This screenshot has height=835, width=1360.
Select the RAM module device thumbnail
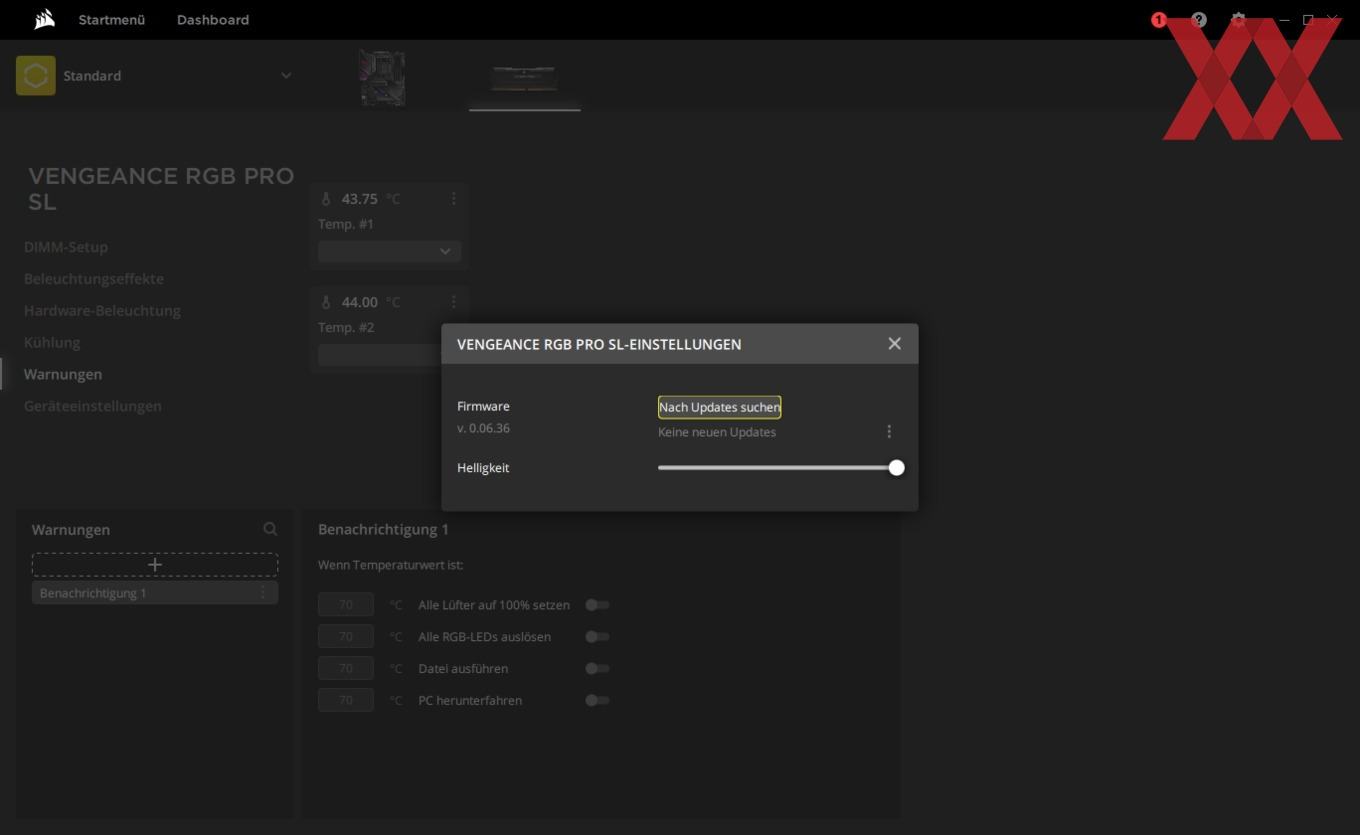coord(524,77)
